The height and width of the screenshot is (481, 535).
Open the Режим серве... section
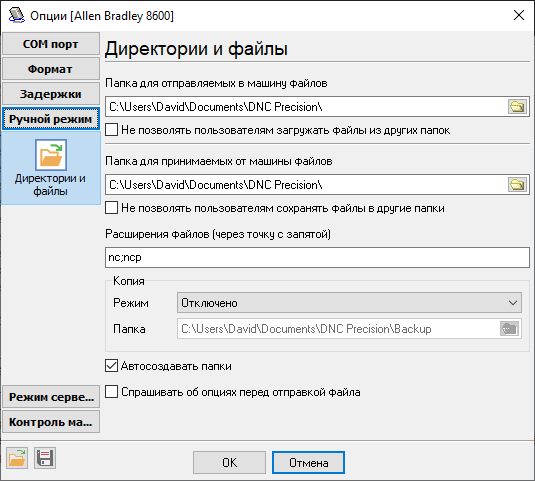coord(51,397)
